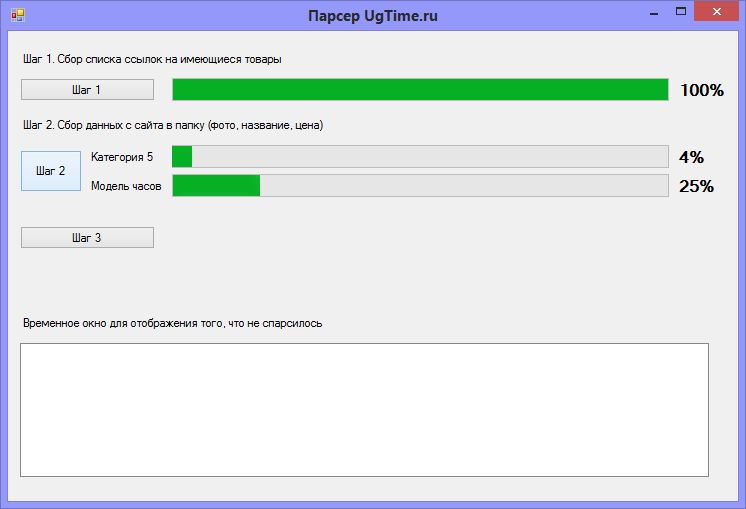Click the Модель часов label
This screenshot has width=746, height=509.
[126, 186]
